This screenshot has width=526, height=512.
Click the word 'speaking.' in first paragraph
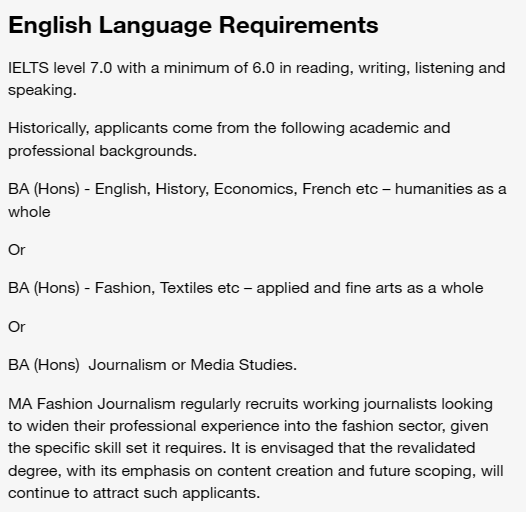[x=43, y=91]
